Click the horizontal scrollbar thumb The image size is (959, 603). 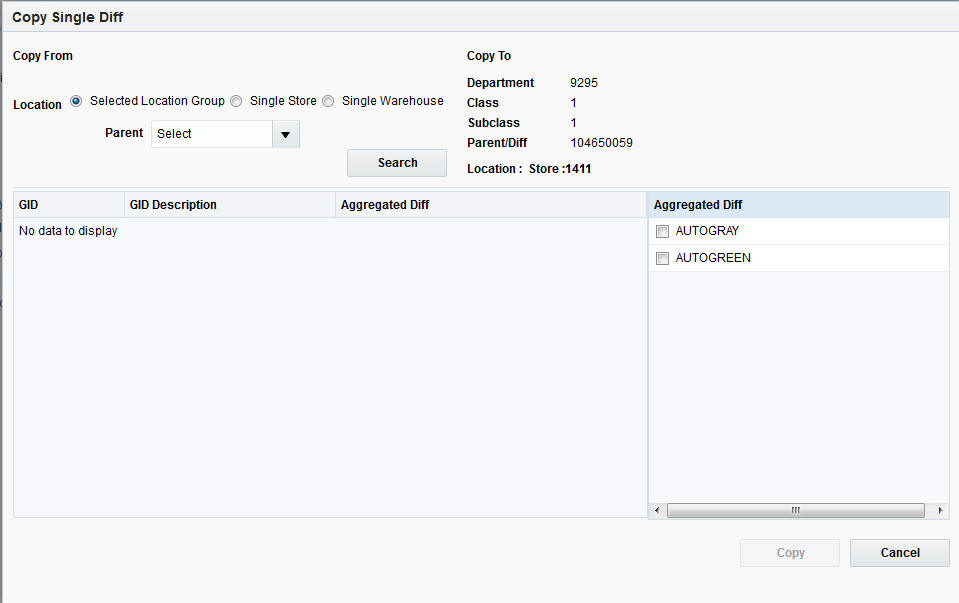[x=796, y=510]
